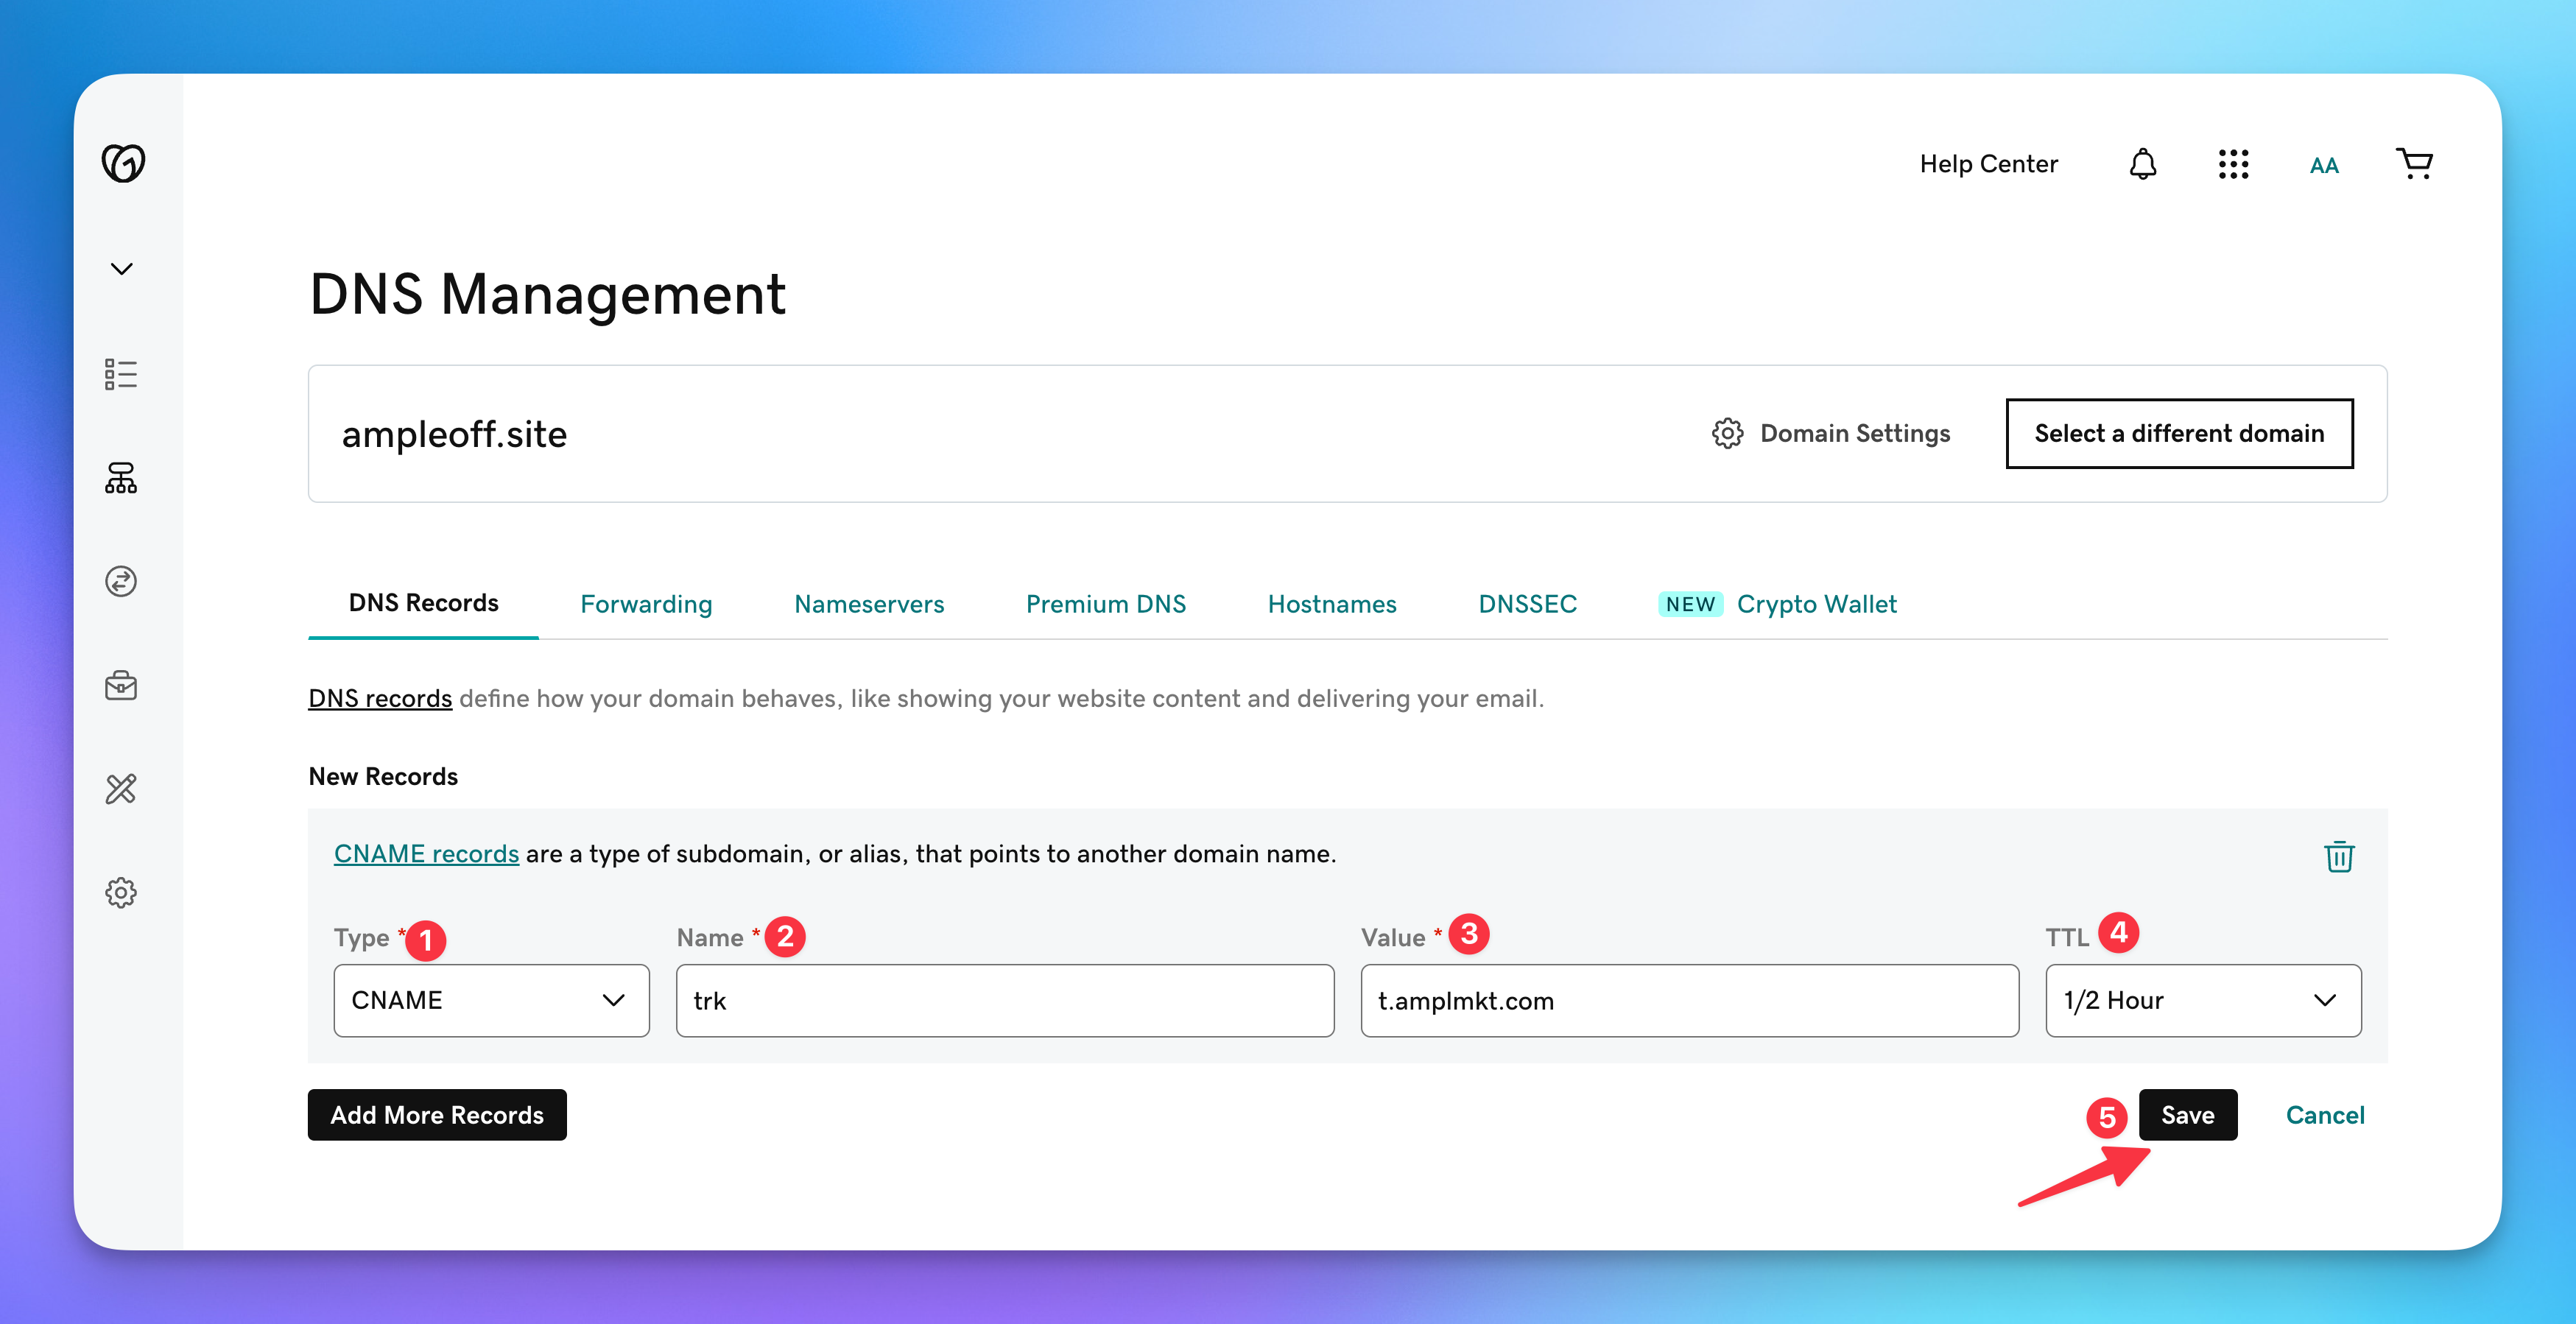Open the apps grid menu
2576x1324 pixels.
click(x=2233, y=164)
